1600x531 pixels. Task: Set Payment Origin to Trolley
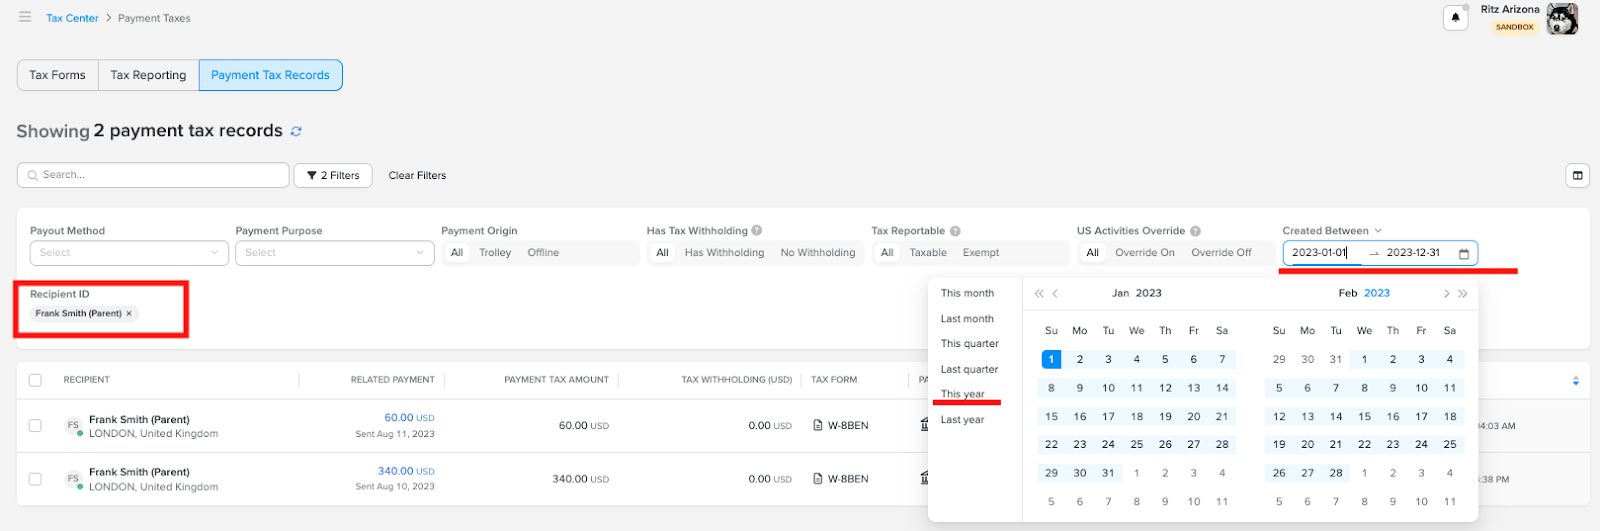pyautogui.click(x=495, y=253)
